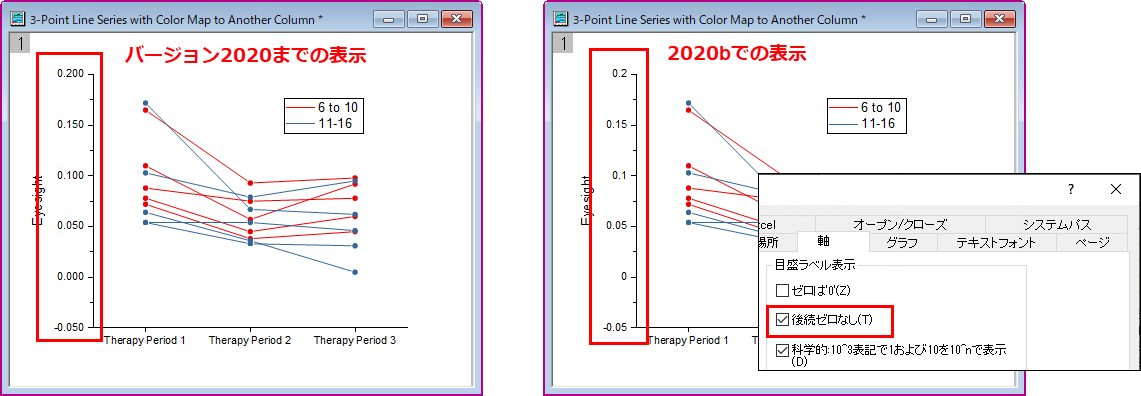Image resolution: width=1141 pixels, height=396 pixels.
Task: Click the graph window icon in right window title bar
Action: (561, 20)
